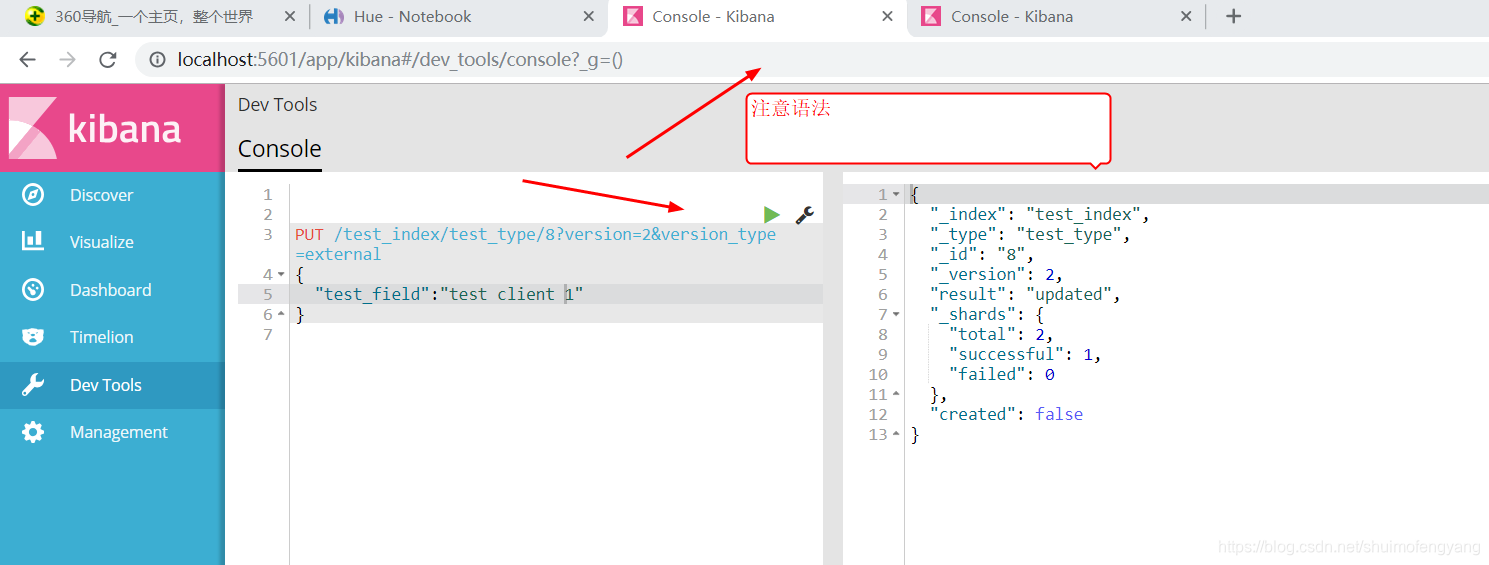Go forward with the browser forward arrow
This screenshot has height=565, width=1489.
pos(67,60)
